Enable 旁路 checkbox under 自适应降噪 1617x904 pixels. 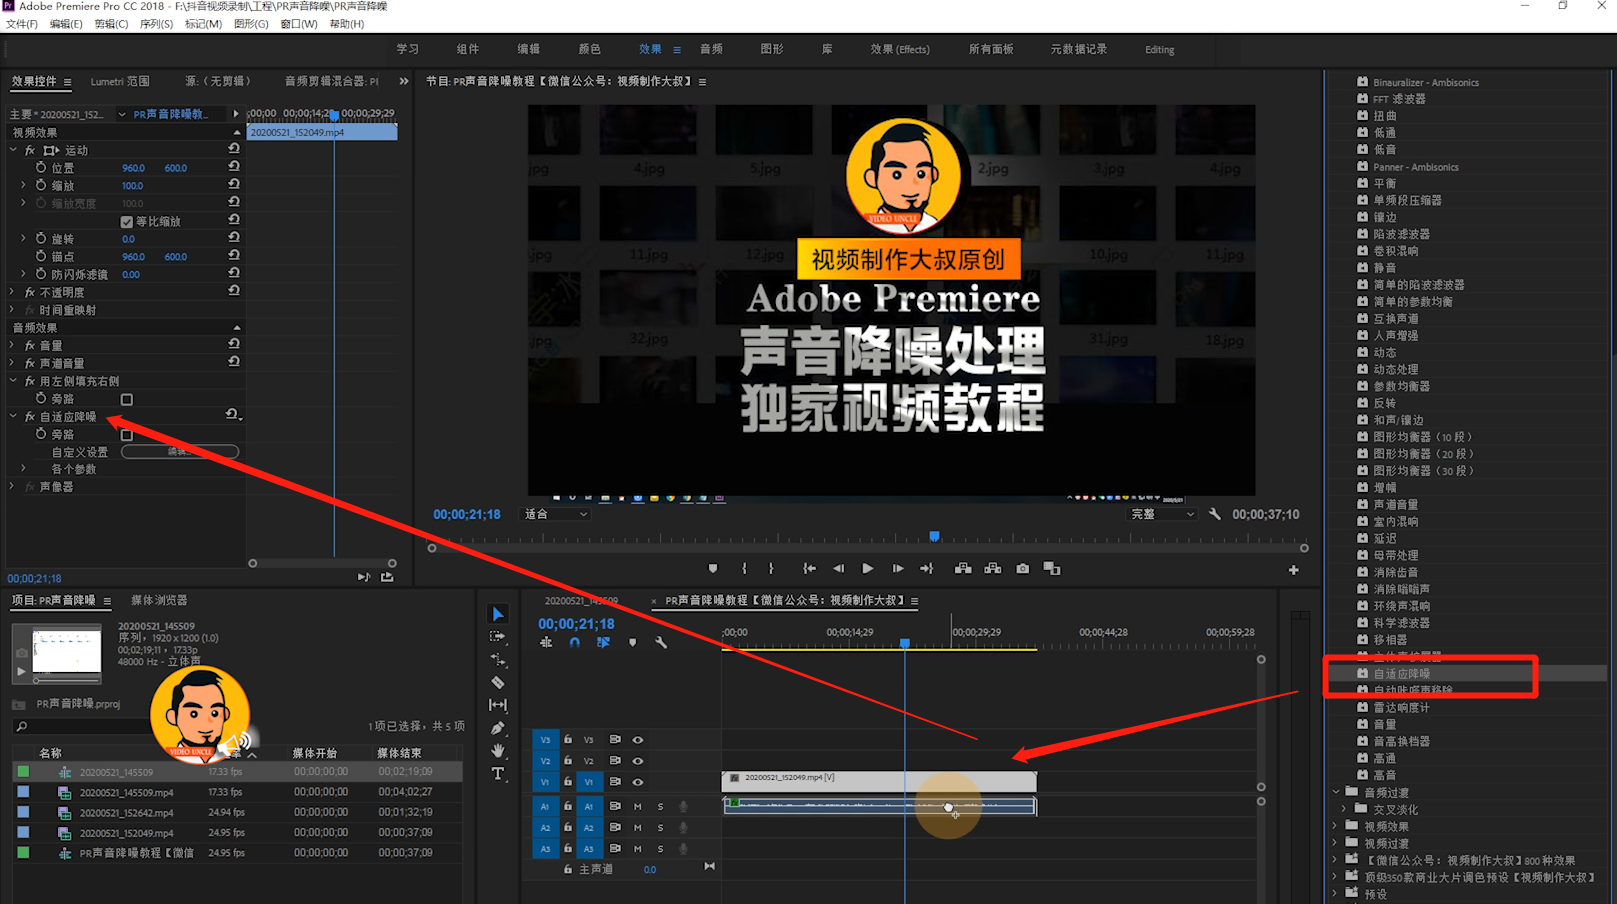[127, 435]
